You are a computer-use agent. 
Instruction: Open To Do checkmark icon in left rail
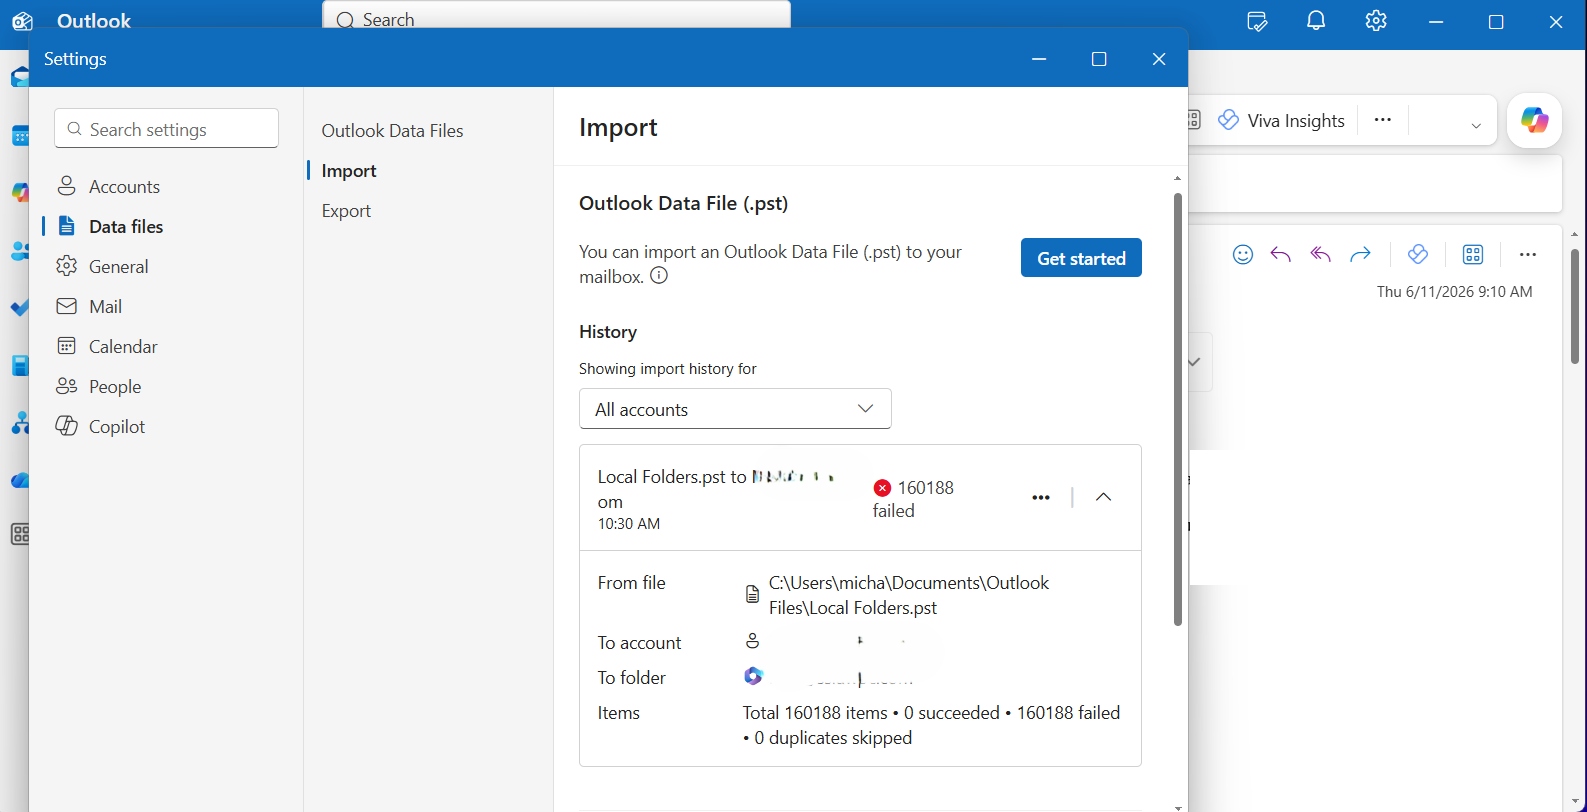(x=20, y=308)
